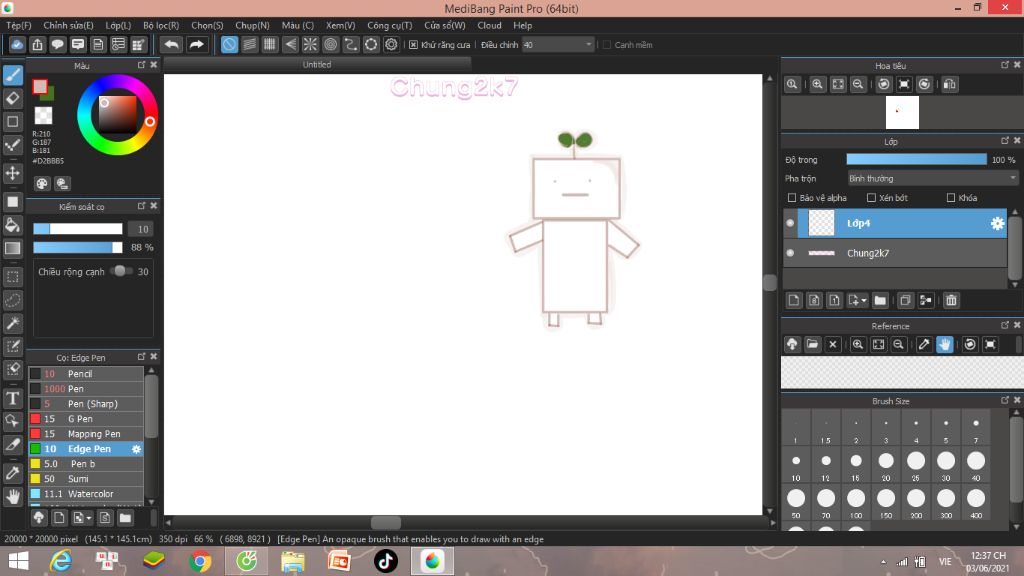Click the Navigator preview thumbnail
Image resolution: width=1024 pixels, height=576 pixels.
point(902,112)
